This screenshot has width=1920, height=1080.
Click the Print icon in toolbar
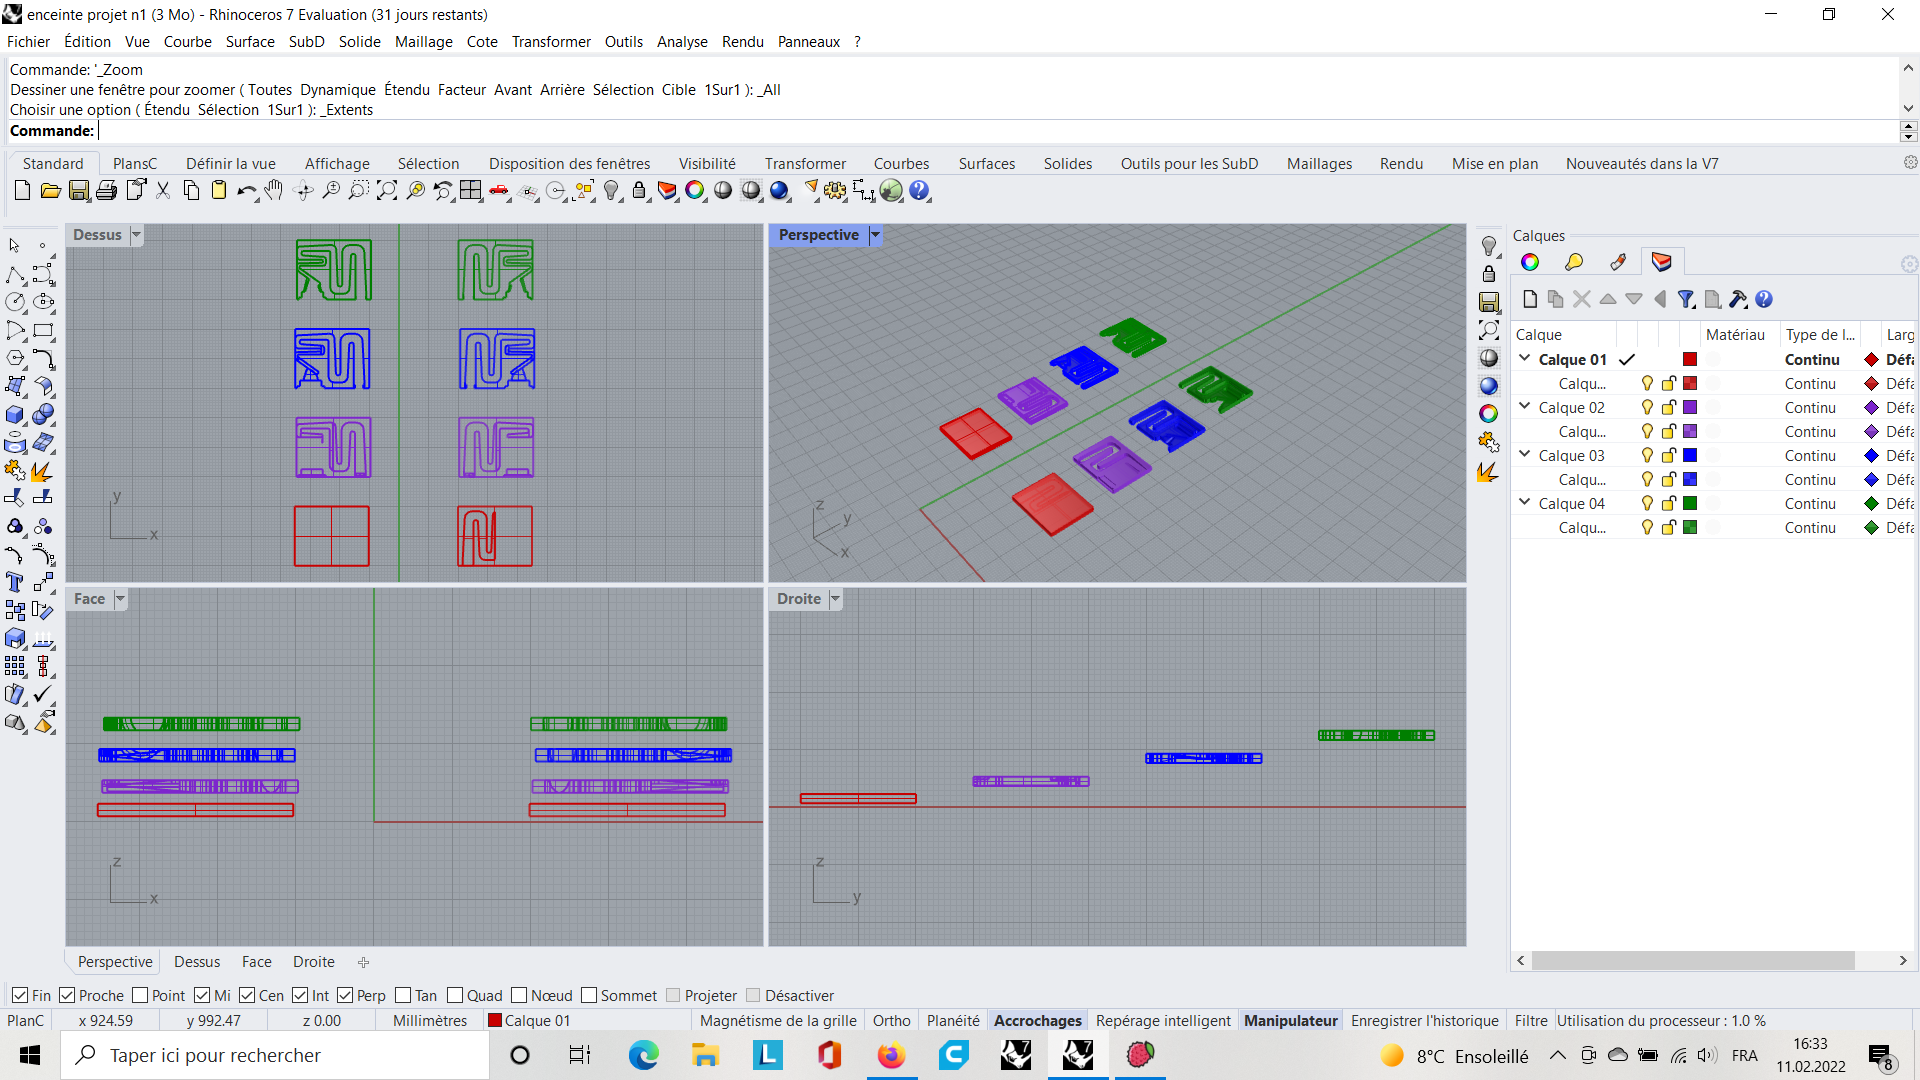click(x=107, y=190)
